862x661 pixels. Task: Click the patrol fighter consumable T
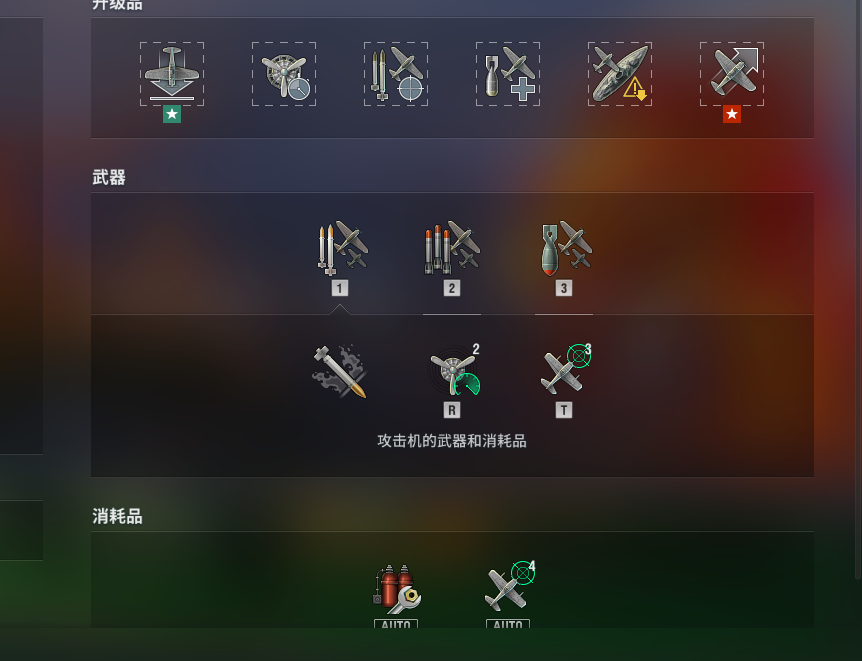pos(564,379)
